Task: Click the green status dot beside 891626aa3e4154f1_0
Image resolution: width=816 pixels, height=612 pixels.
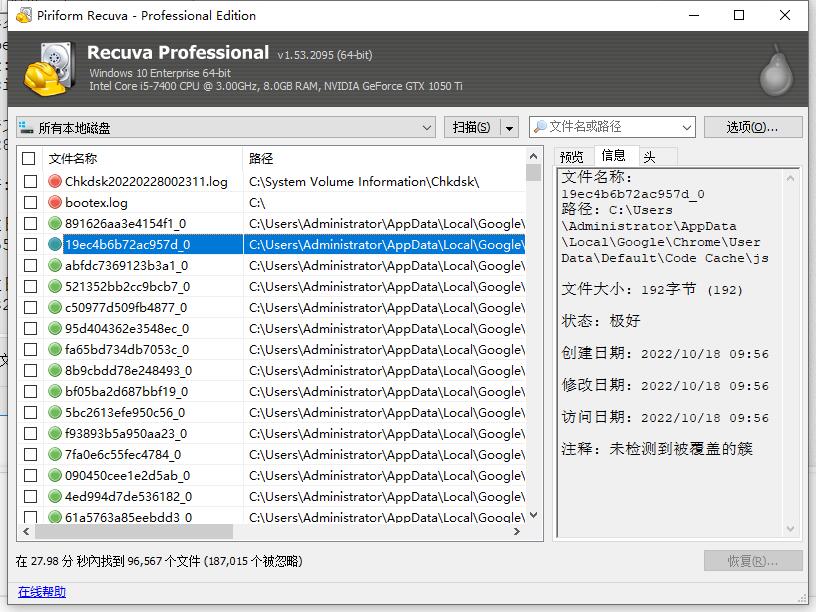Action: coord(55,223)
